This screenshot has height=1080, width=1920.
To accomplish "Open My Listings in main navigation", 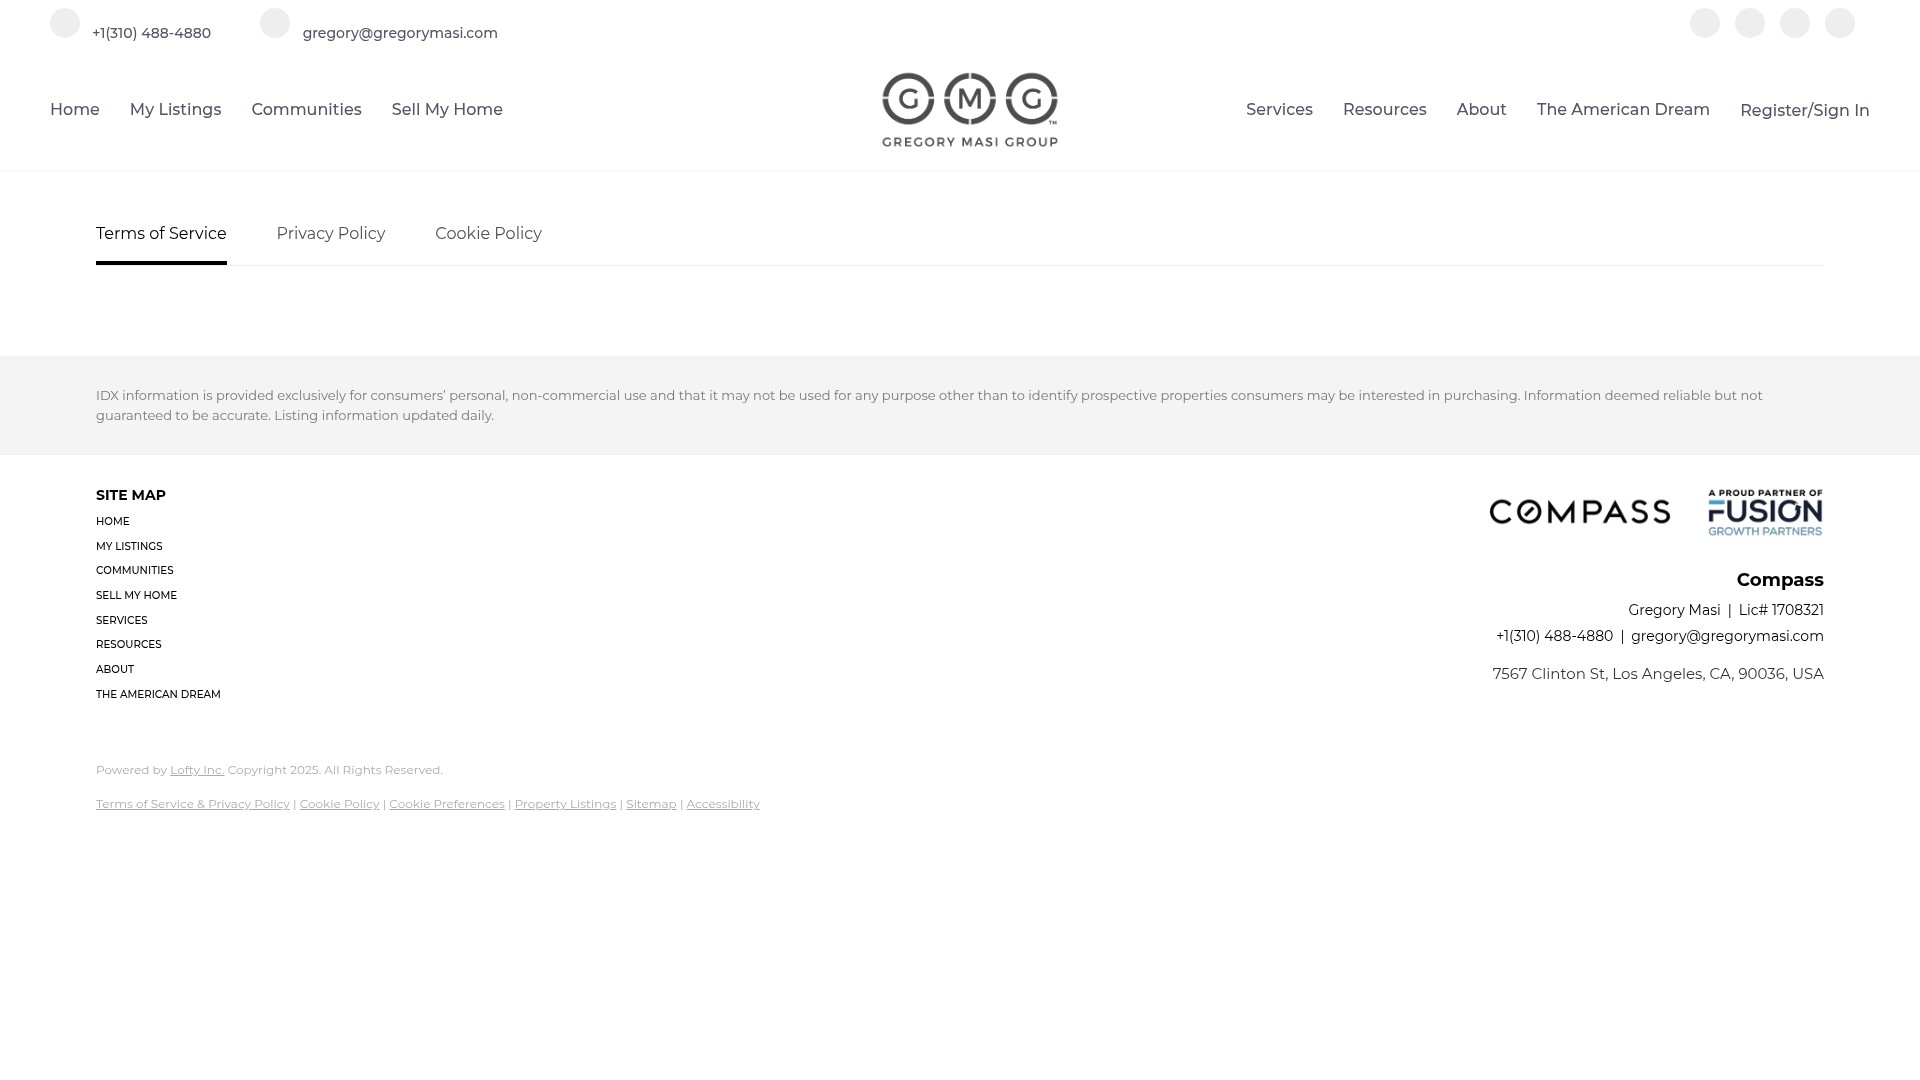I will coord(175,110).
